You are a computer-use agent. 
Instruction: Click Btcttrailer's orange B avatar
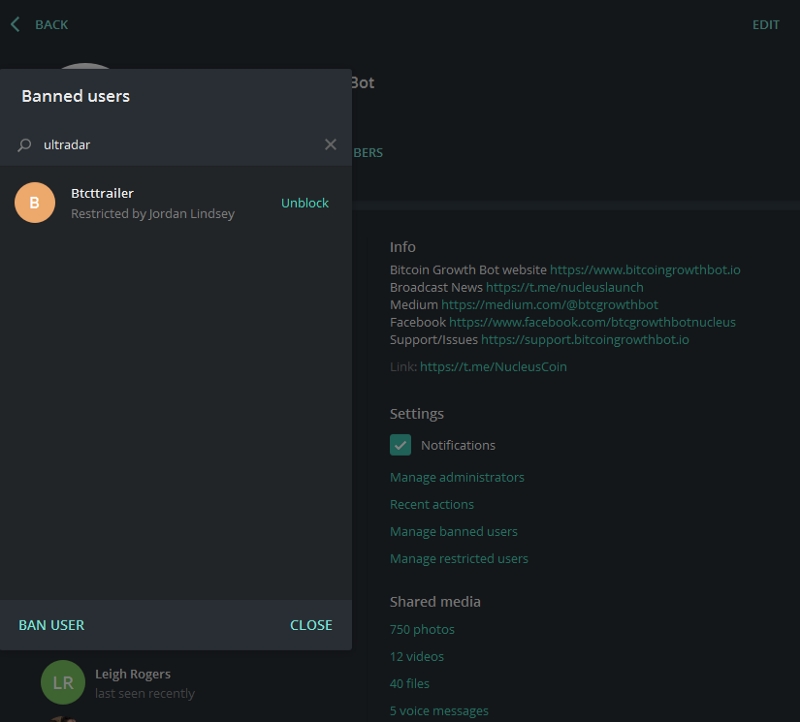[x=35, y=203]
